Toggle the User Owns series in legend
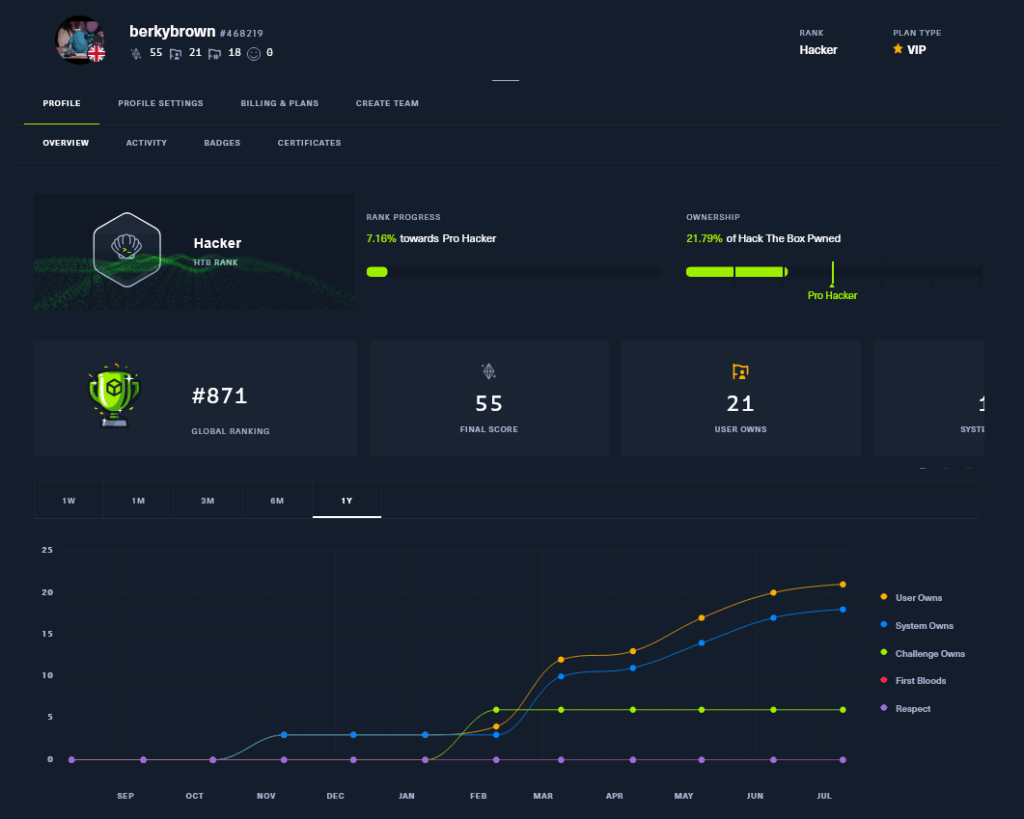Viewport: 1024px width, 819px height. (912, 598)
